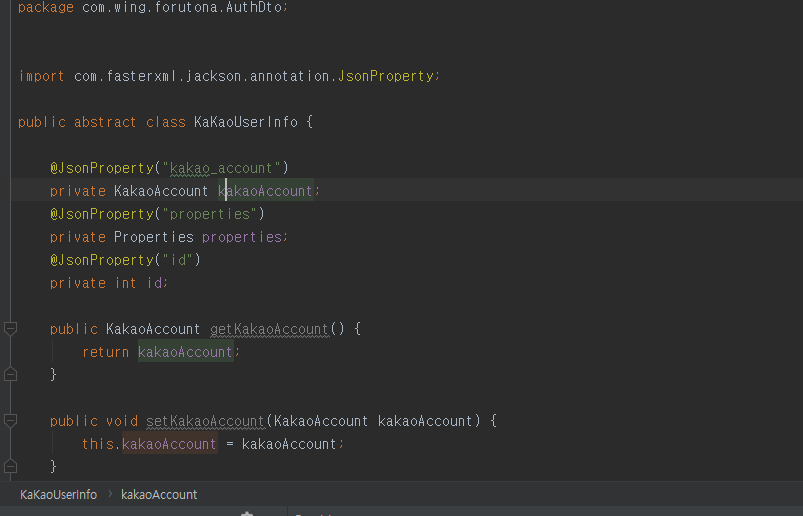
Task: Click @JsonProperty annotation above kakaoAccount field
Action: [102, 168]
